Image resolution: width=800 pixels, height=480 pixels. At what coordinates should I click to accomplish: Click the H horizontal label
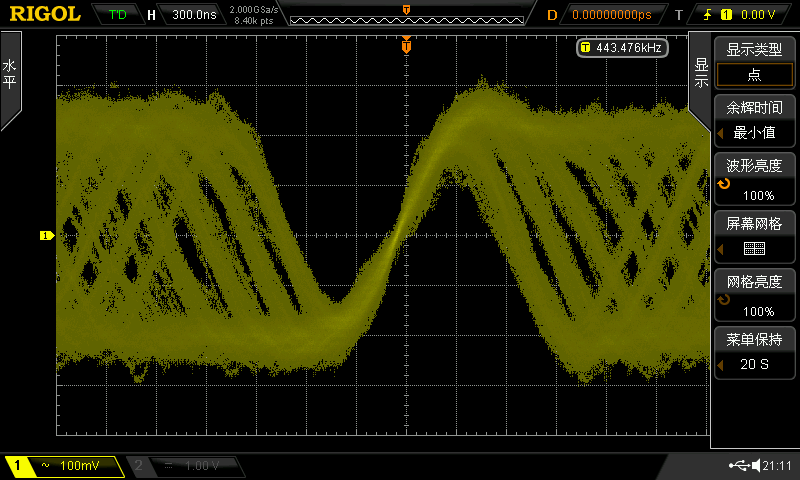tap(151, 15)
